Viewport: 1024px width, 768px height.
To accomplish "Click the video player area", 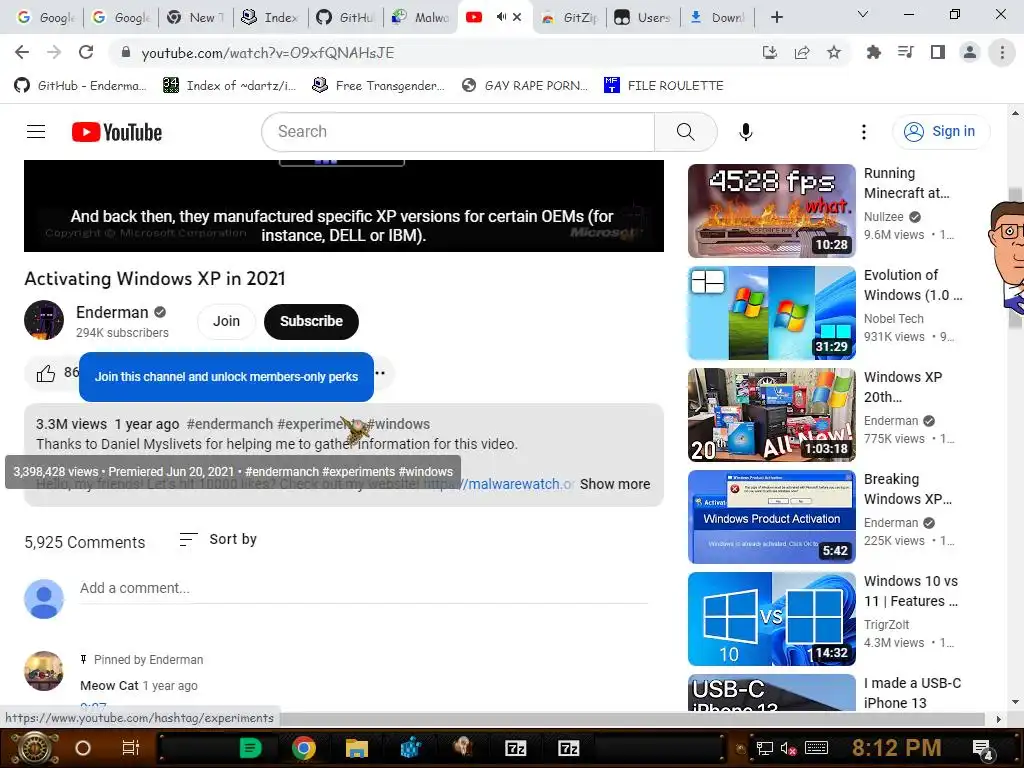I will coord(344,206).
